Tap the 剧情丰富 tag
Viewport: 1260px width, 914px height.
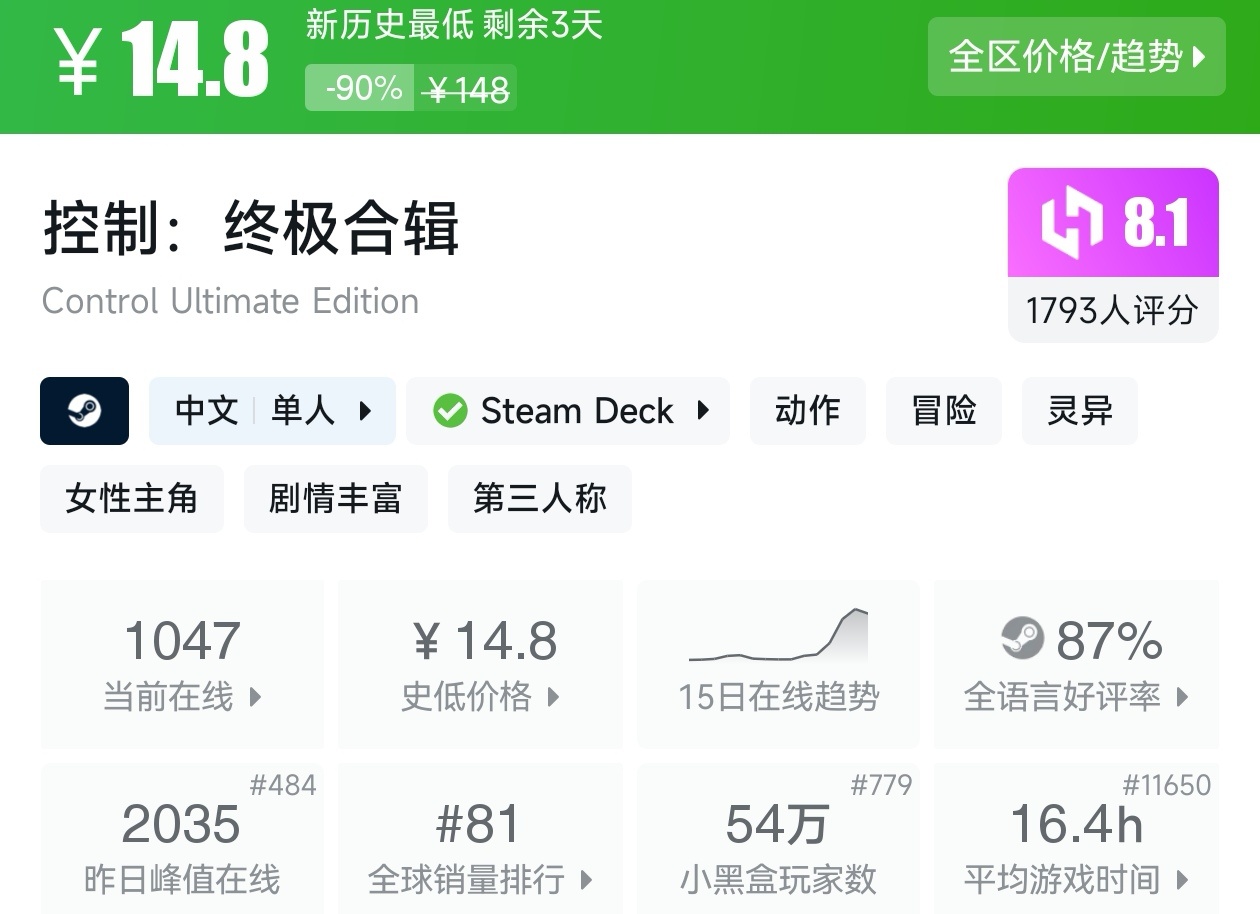point(335,498)
